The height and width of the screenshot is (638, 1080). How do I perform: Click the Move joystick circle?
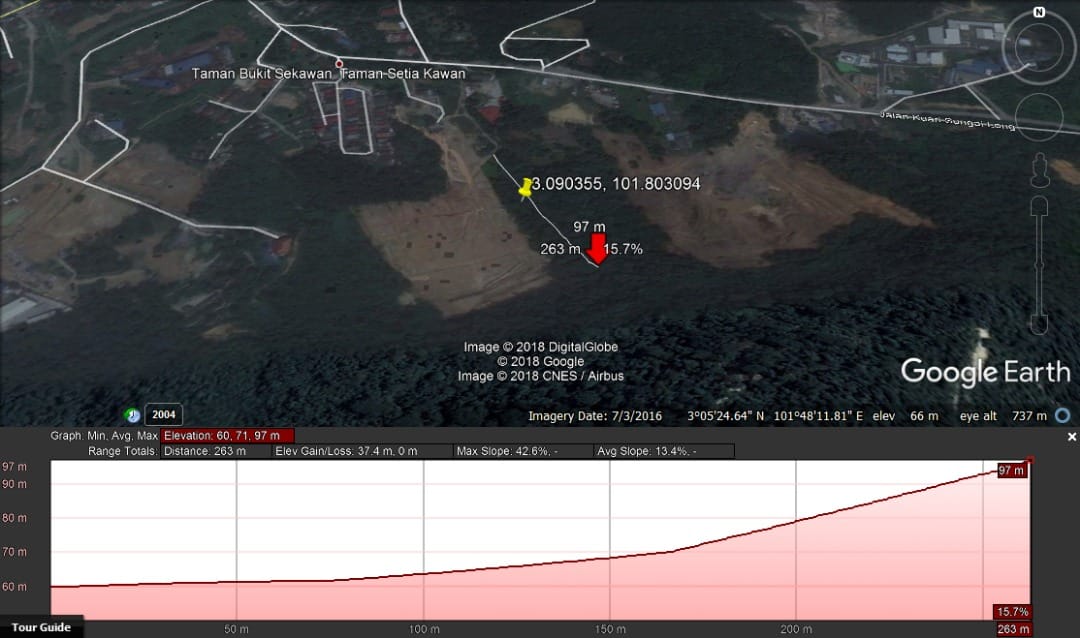click(1038, 116)
